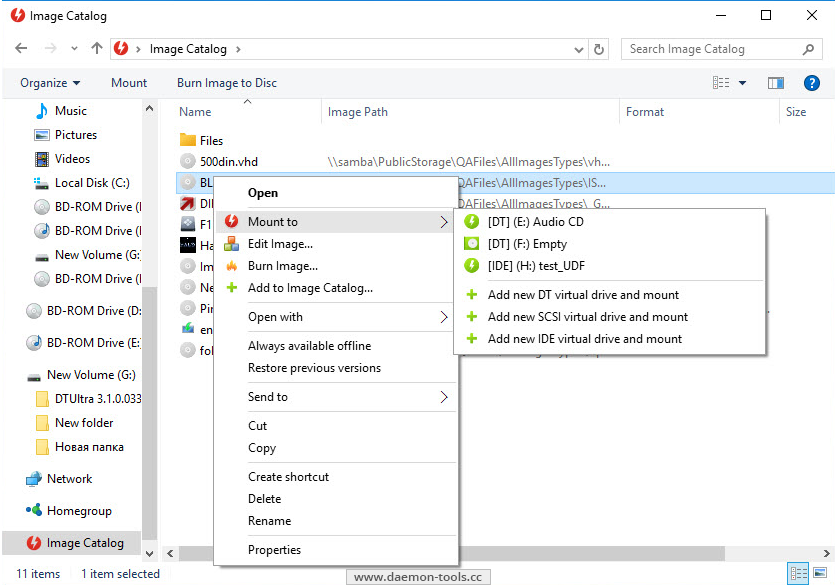Viewport: 835px width, 588px height.
Task: Open the address bar history dropdown
Action: click(x=578, y=48)
